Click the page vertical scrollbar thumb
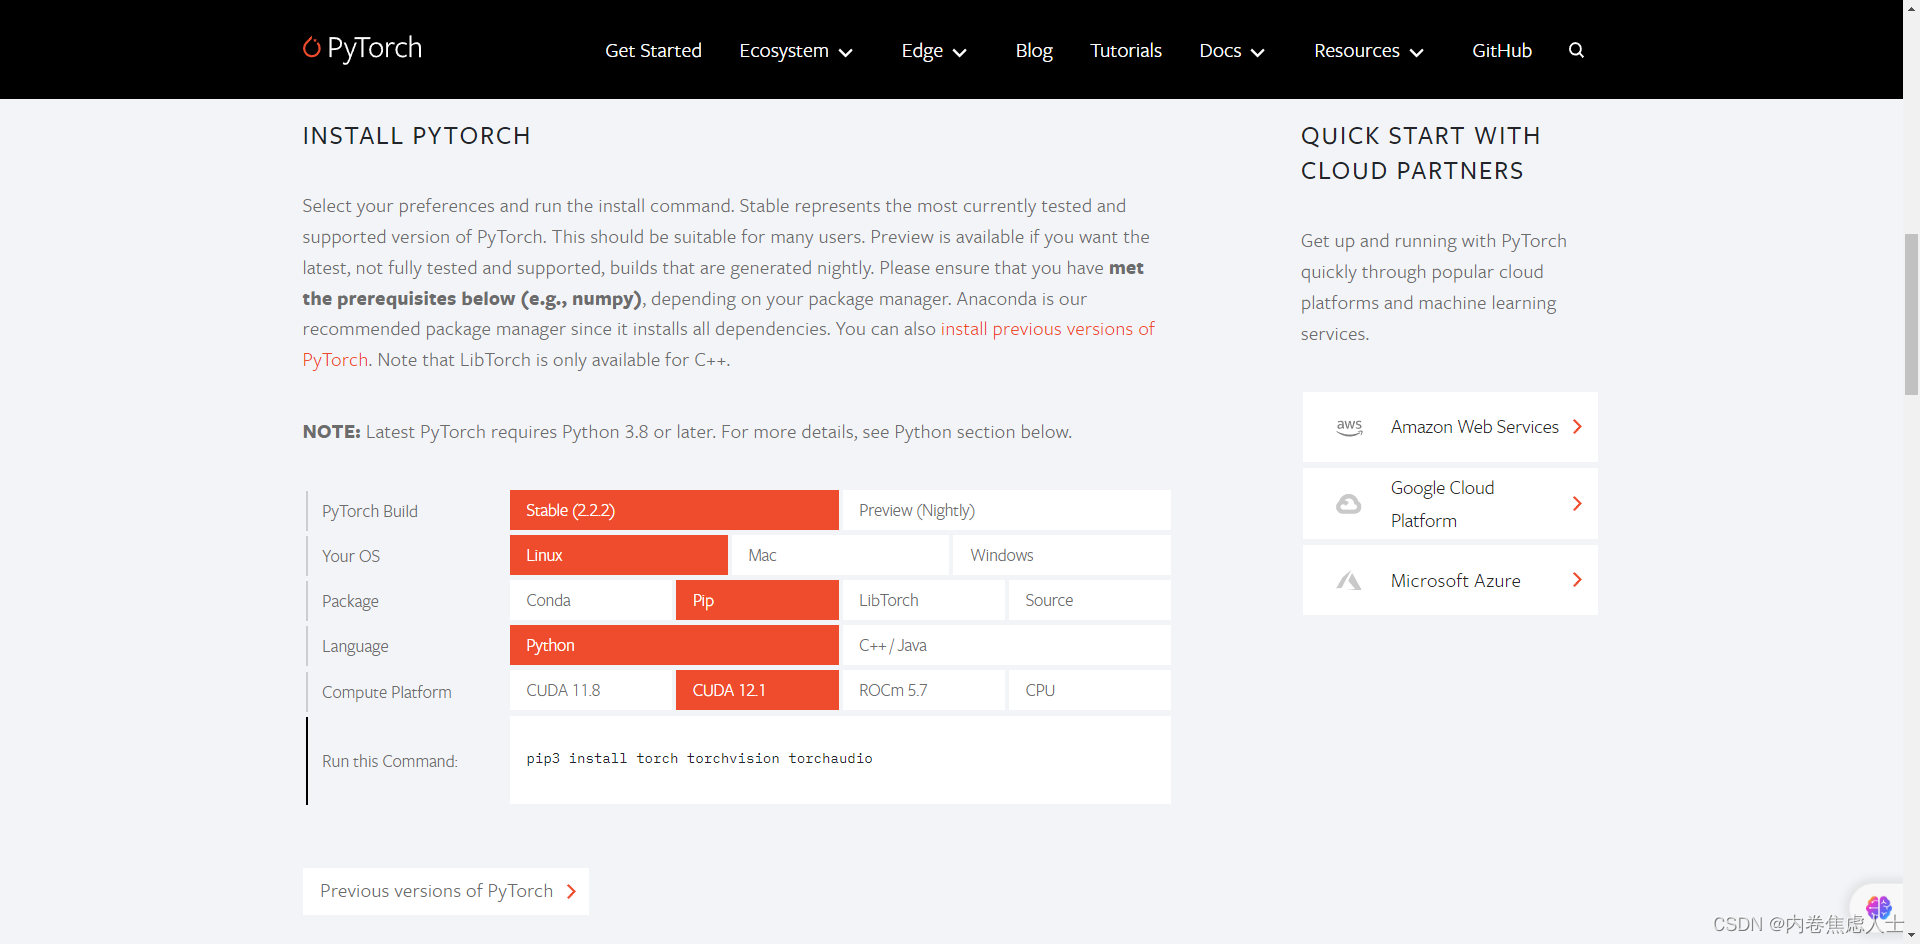This screenshot has width=1920, height=944. [1911, 315]
